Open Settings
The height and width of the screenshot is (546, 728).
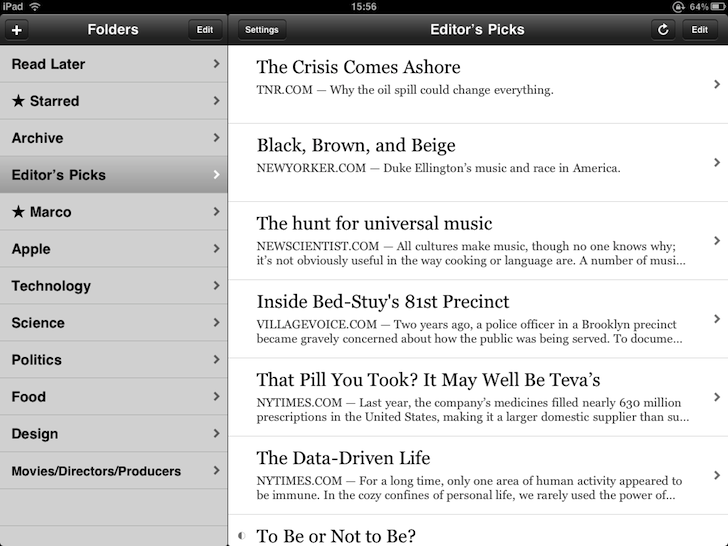tap(262, 30)
